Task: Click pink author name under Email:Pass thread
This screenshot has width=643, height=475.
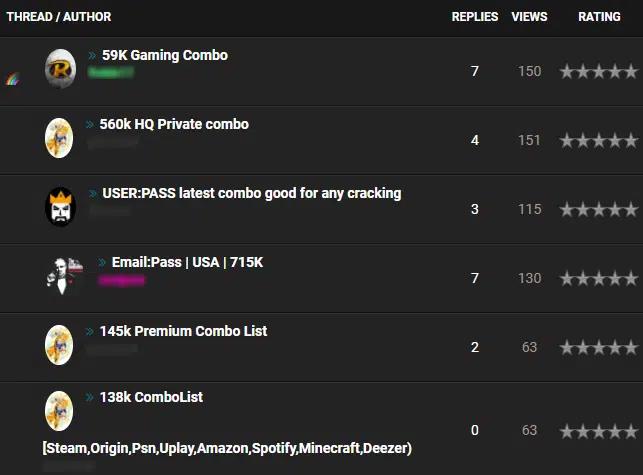Action: point(121,280)
